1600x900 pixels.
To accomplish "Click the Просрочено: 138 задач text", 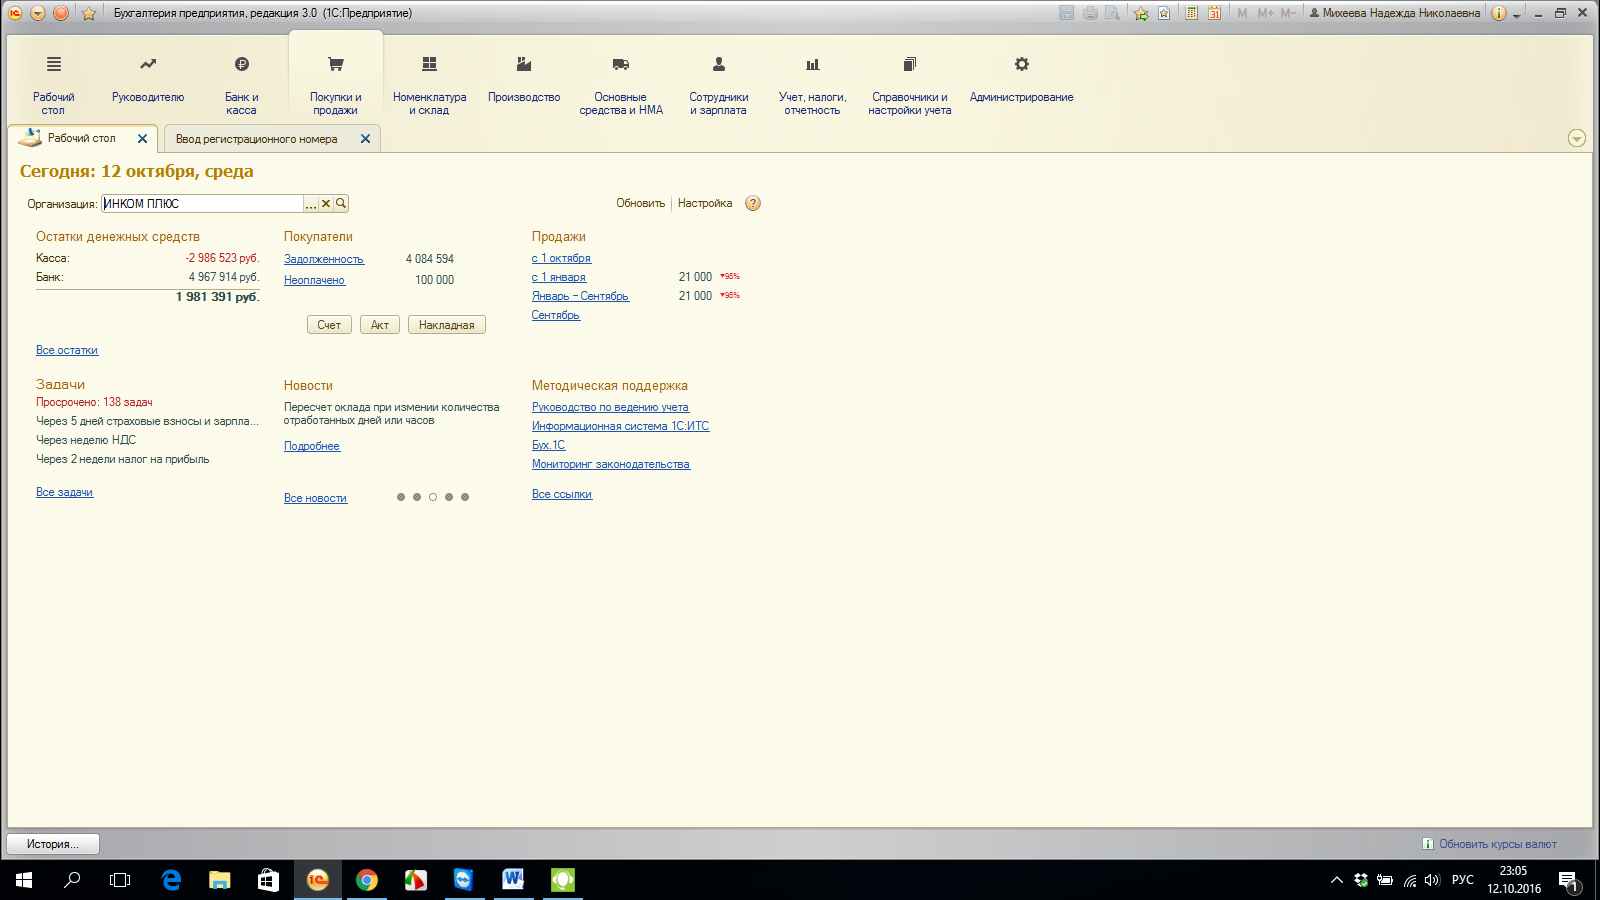I will [x=94, y=402].
